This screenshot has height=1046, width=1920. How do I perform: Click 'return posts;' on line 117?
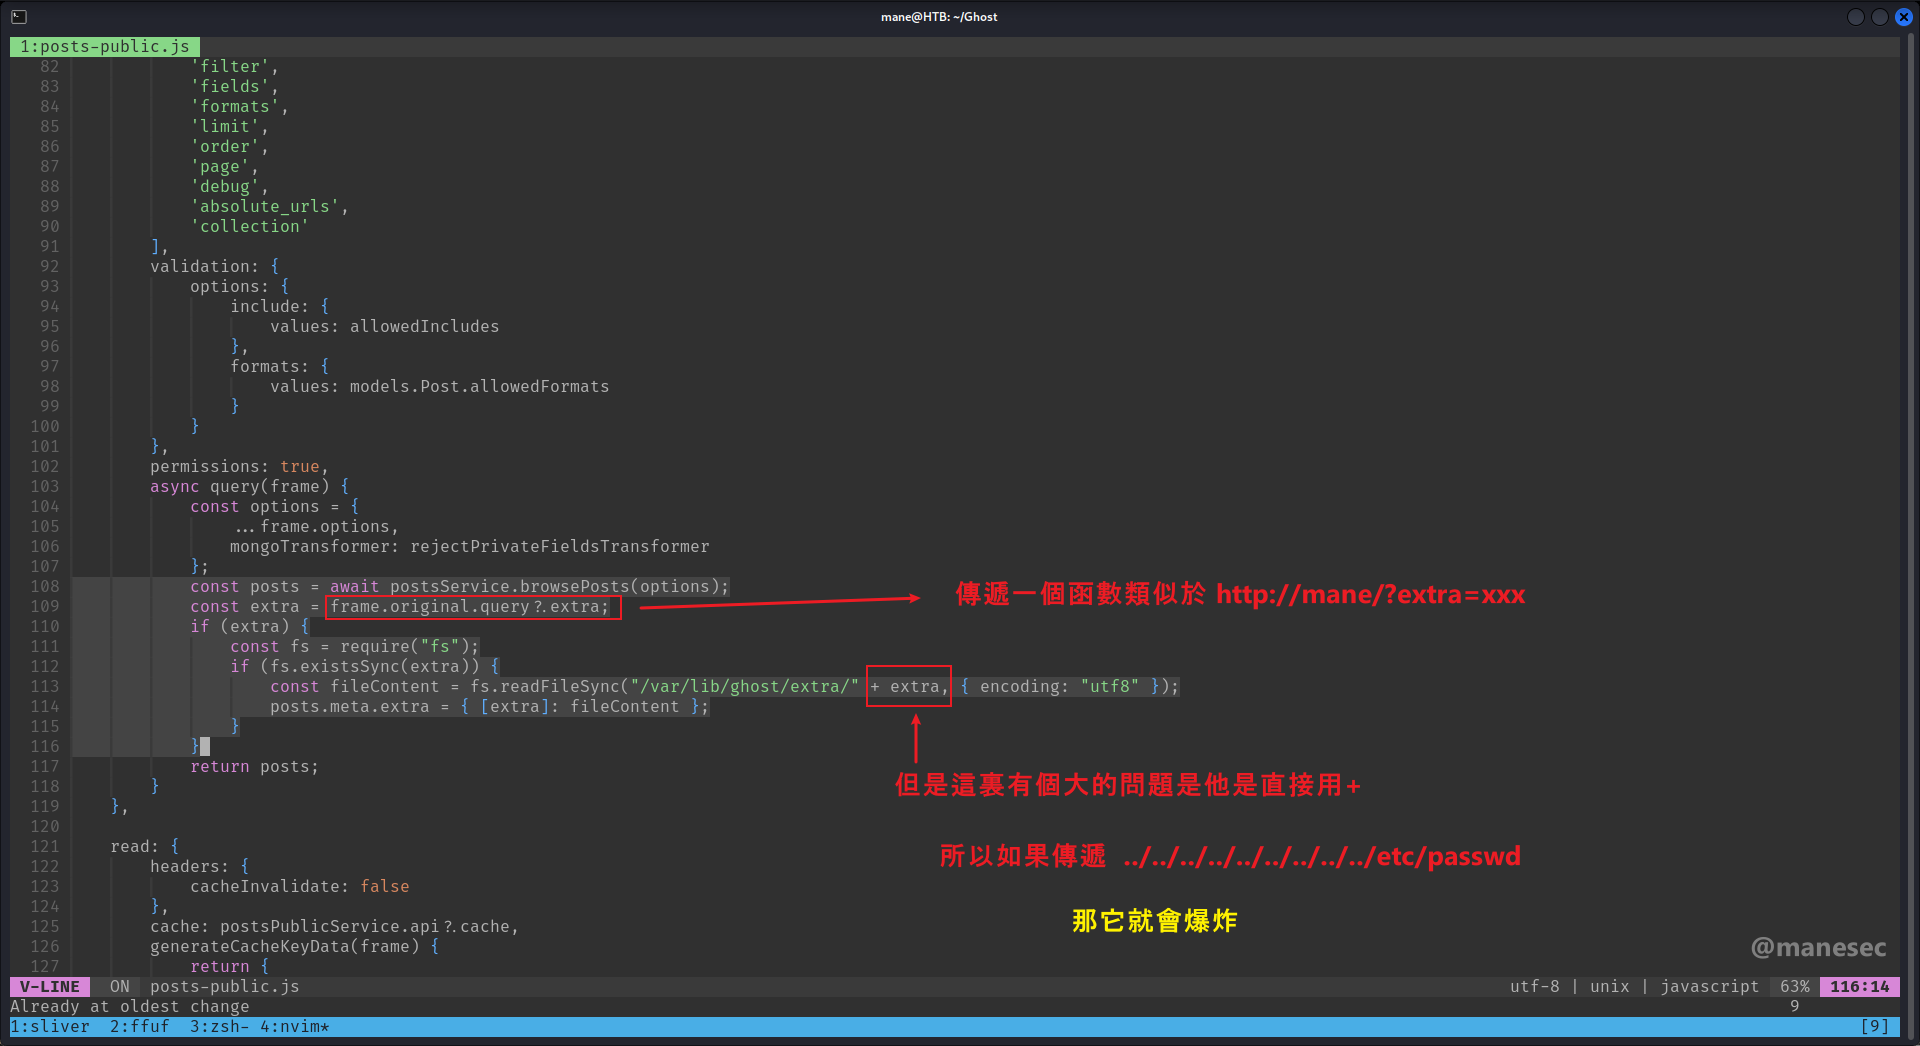255,767
